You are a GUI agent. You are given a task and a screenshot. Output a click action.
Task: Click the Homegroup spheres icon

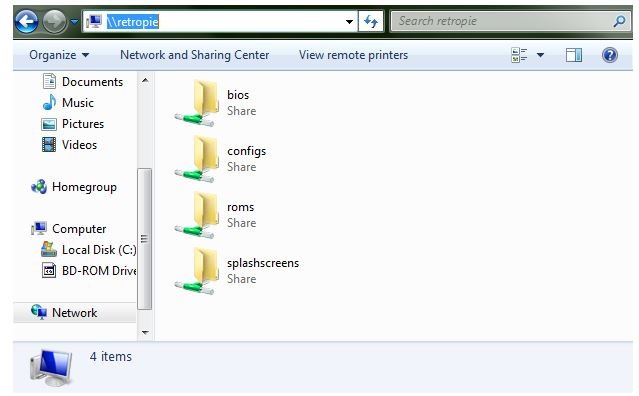[39, 187]
